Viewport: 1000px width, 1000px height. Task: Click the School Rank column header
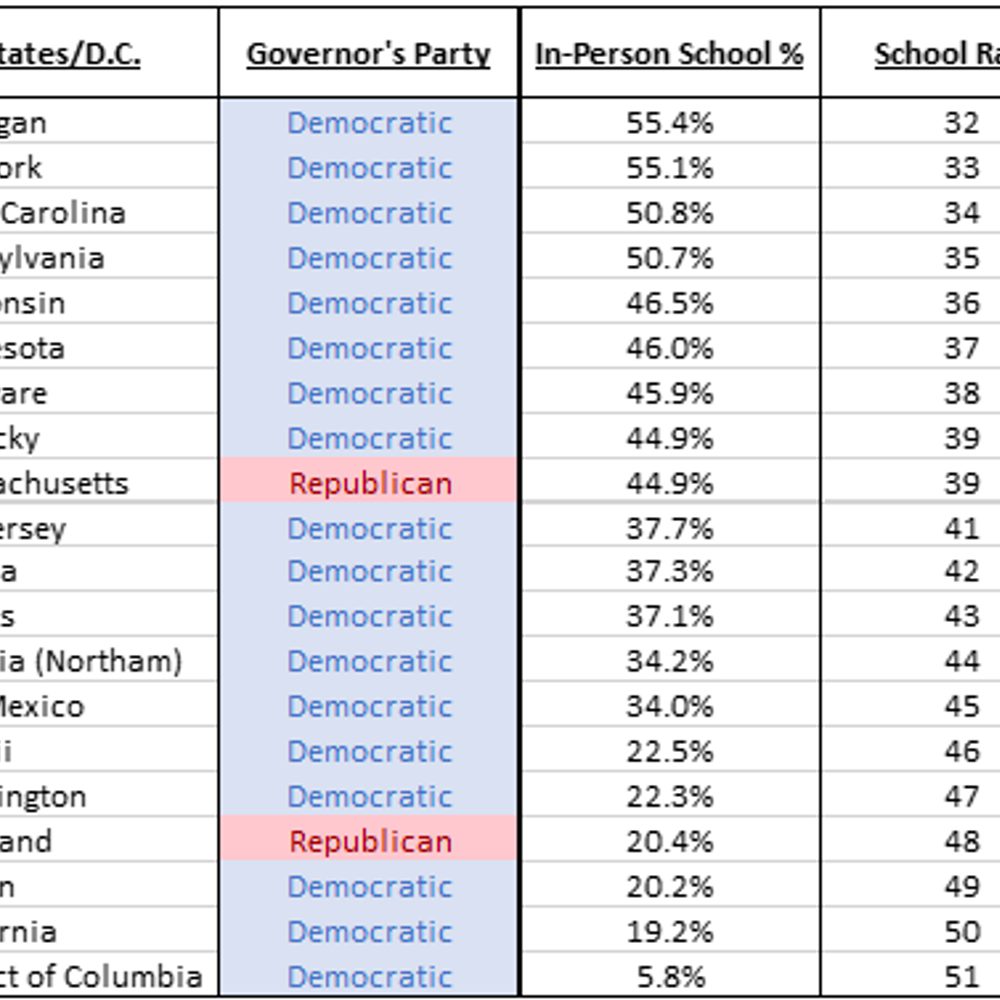[912, 54]
